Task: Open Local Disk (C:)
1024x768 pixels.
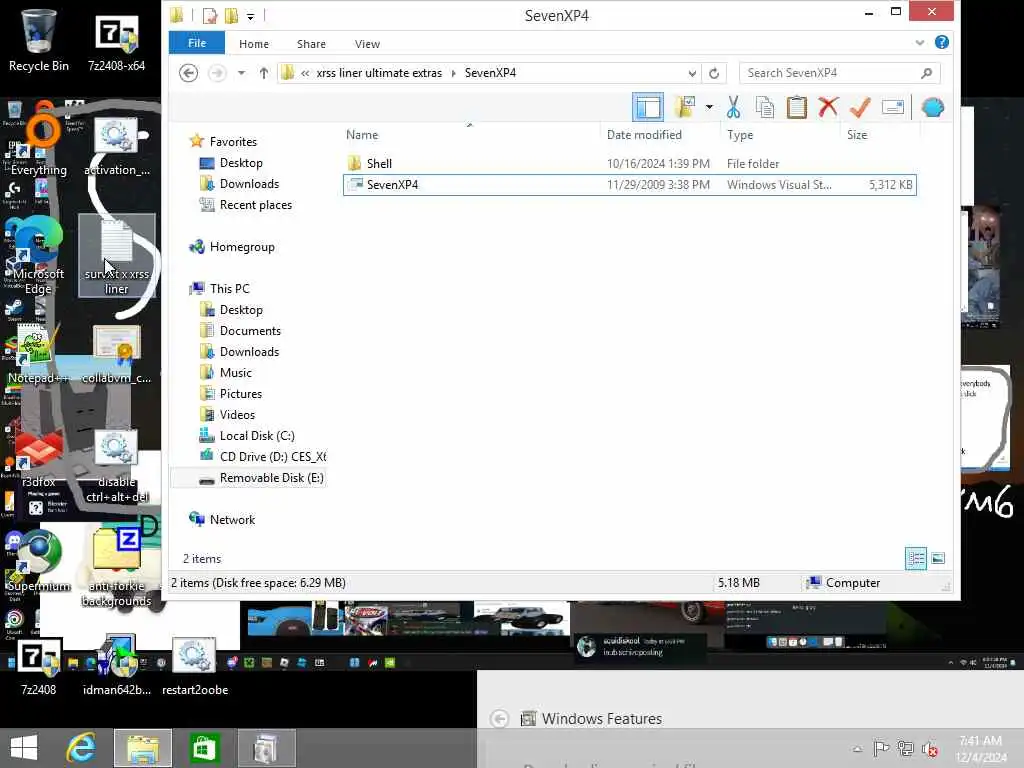Action: click(247, 436)
